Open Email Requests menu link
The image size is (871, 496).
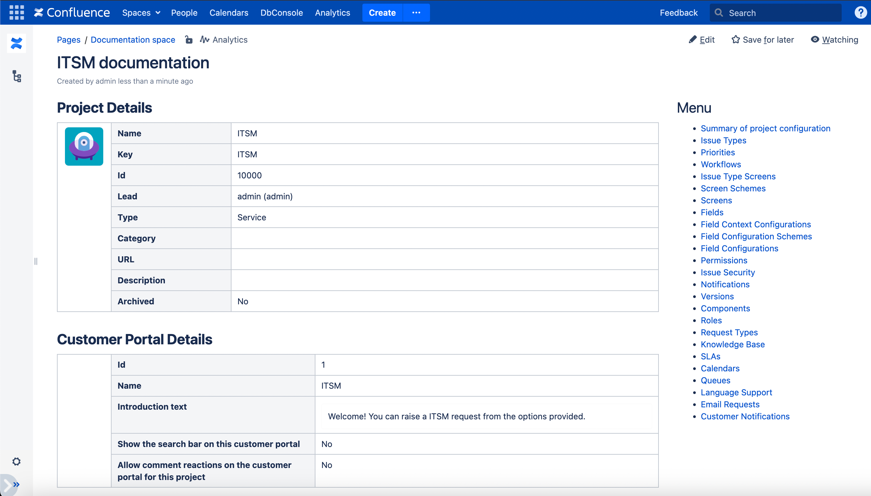coord(730,404)
